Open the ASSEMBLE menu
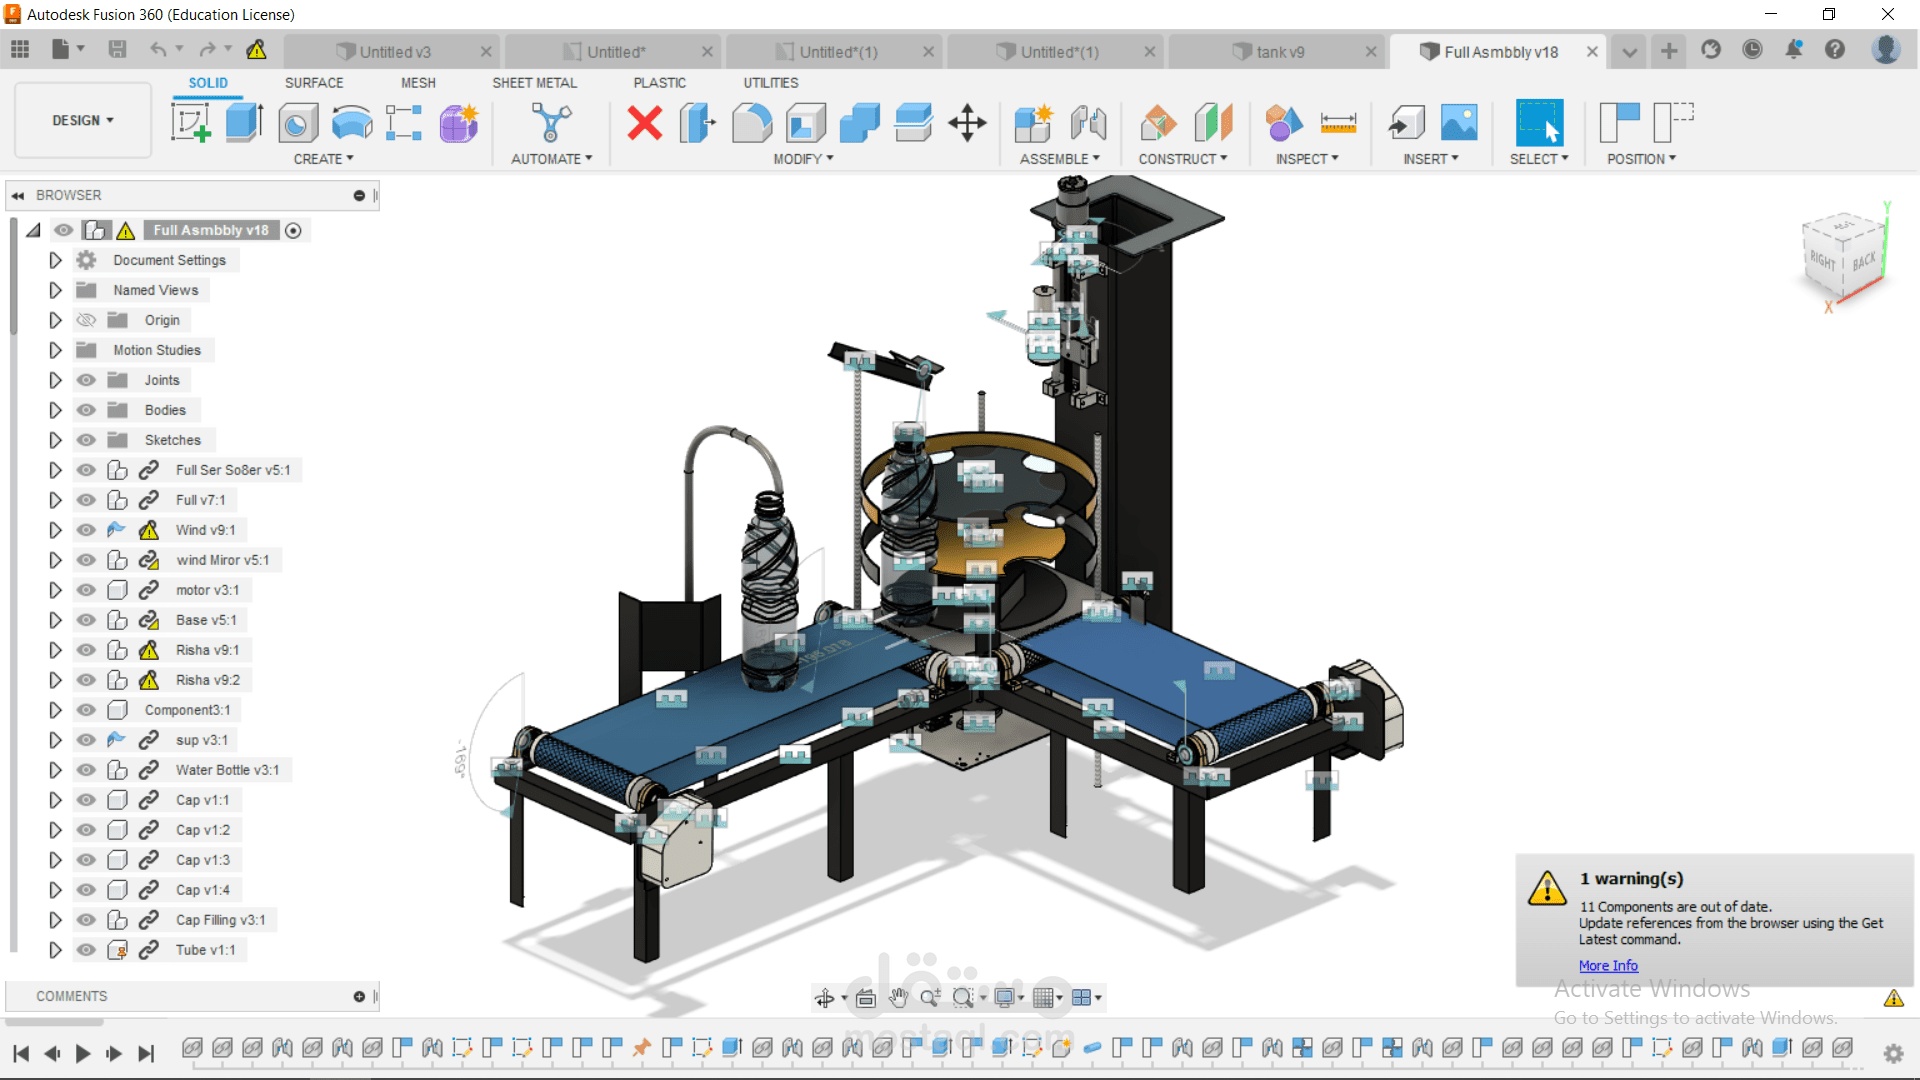The width and height of the screenshot is (1920, 1080). (1059, 159)
